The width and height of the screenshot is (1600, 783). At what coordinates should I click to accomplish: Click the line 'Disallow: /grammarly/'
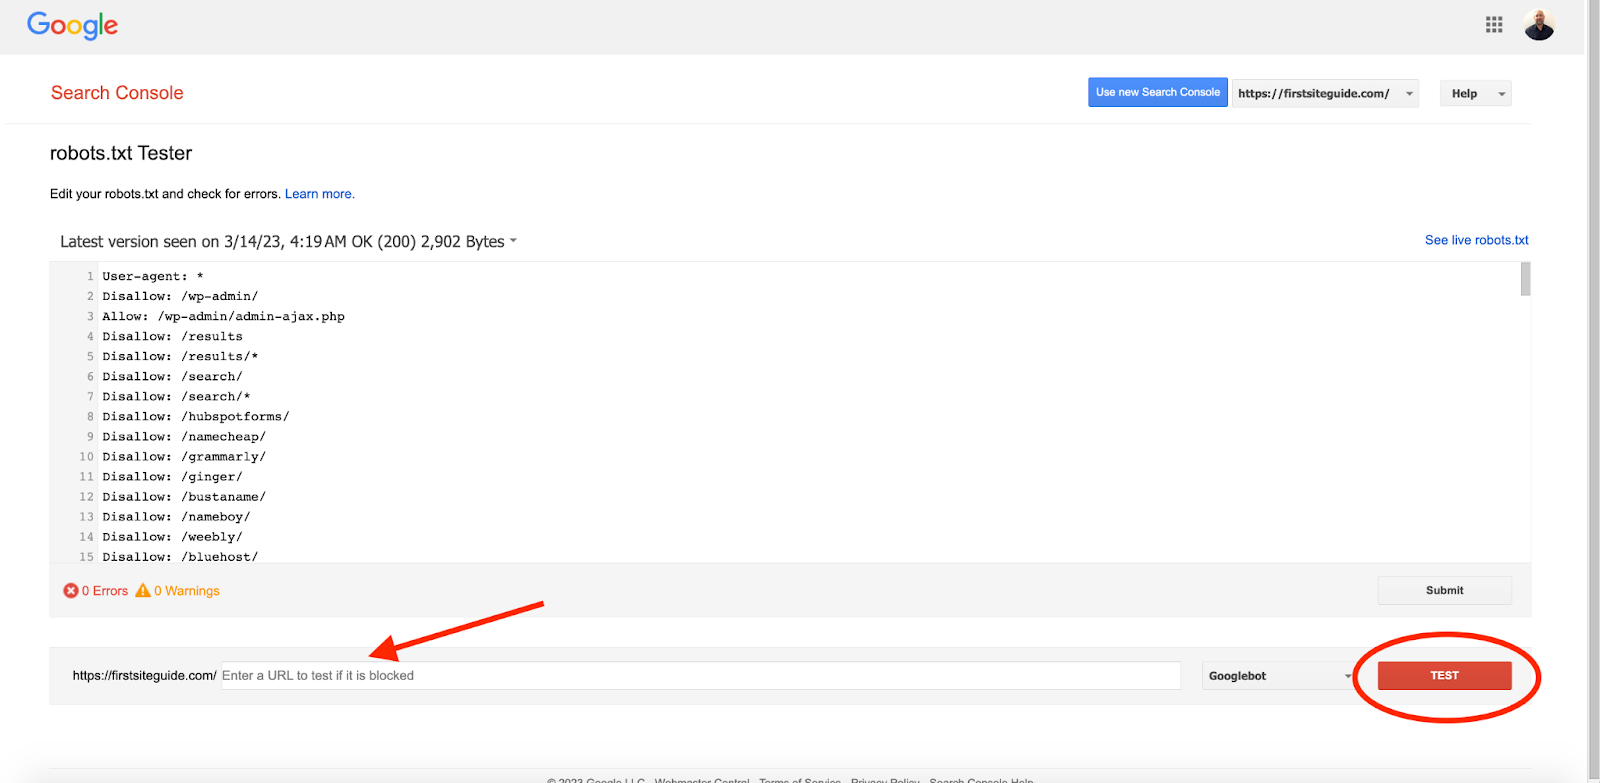click(x=184, y=456)
